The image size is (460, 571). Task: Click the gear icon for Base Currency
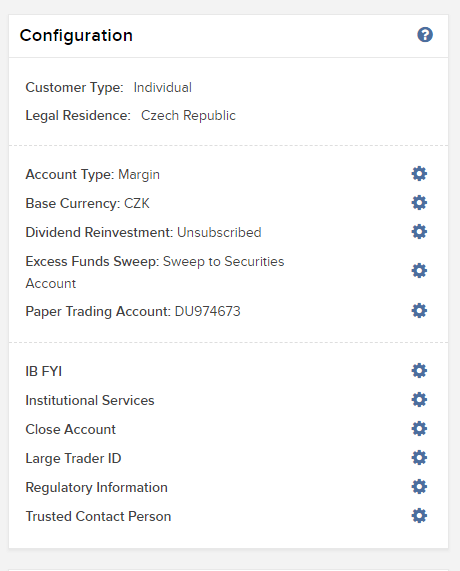point(419,203)
